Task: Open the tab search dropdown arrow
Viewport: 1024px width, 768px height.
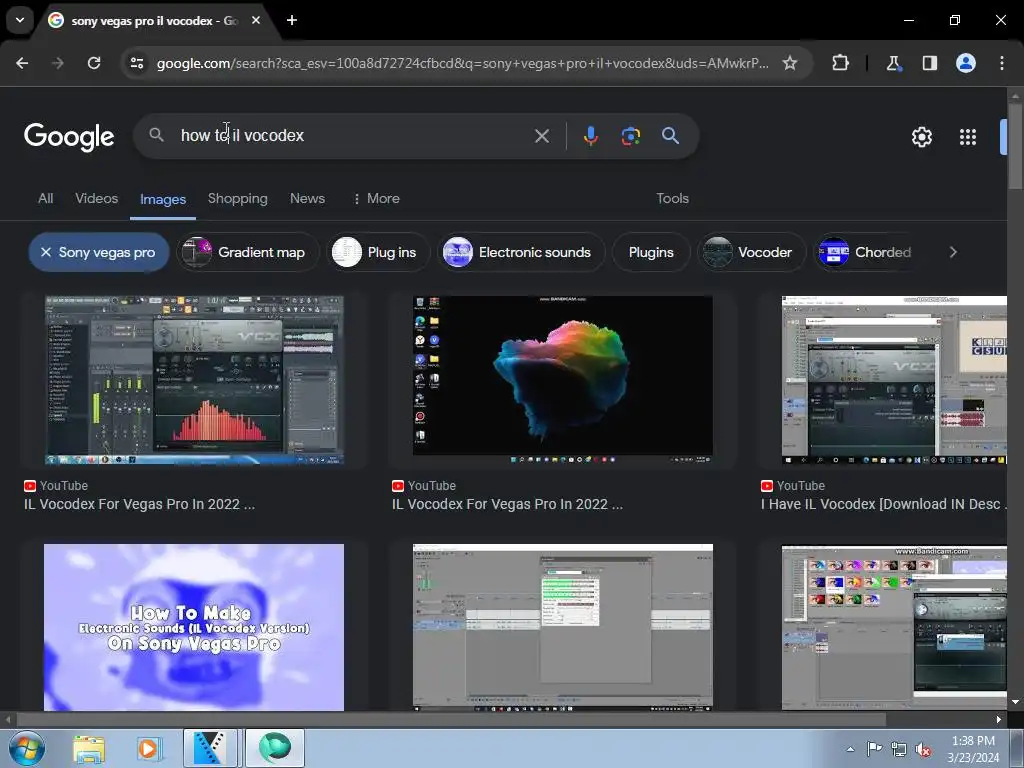Action: [x=20, y=20]
